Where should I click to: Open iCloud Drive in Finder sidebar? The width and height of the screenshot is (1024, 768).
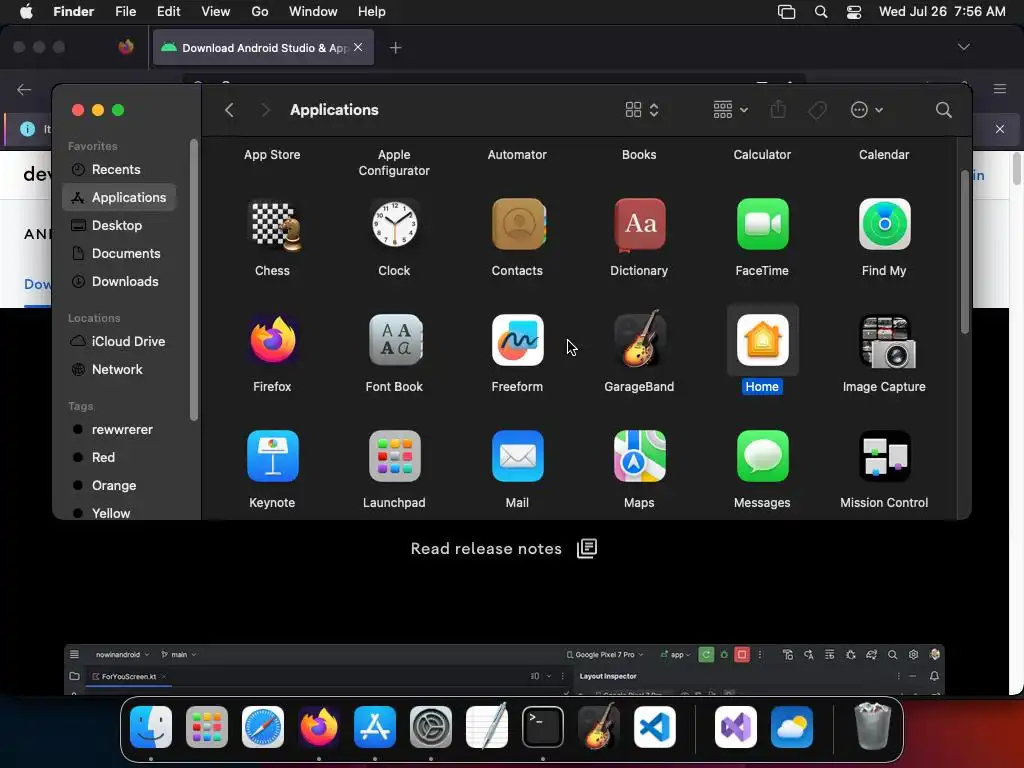pos(119,342)
